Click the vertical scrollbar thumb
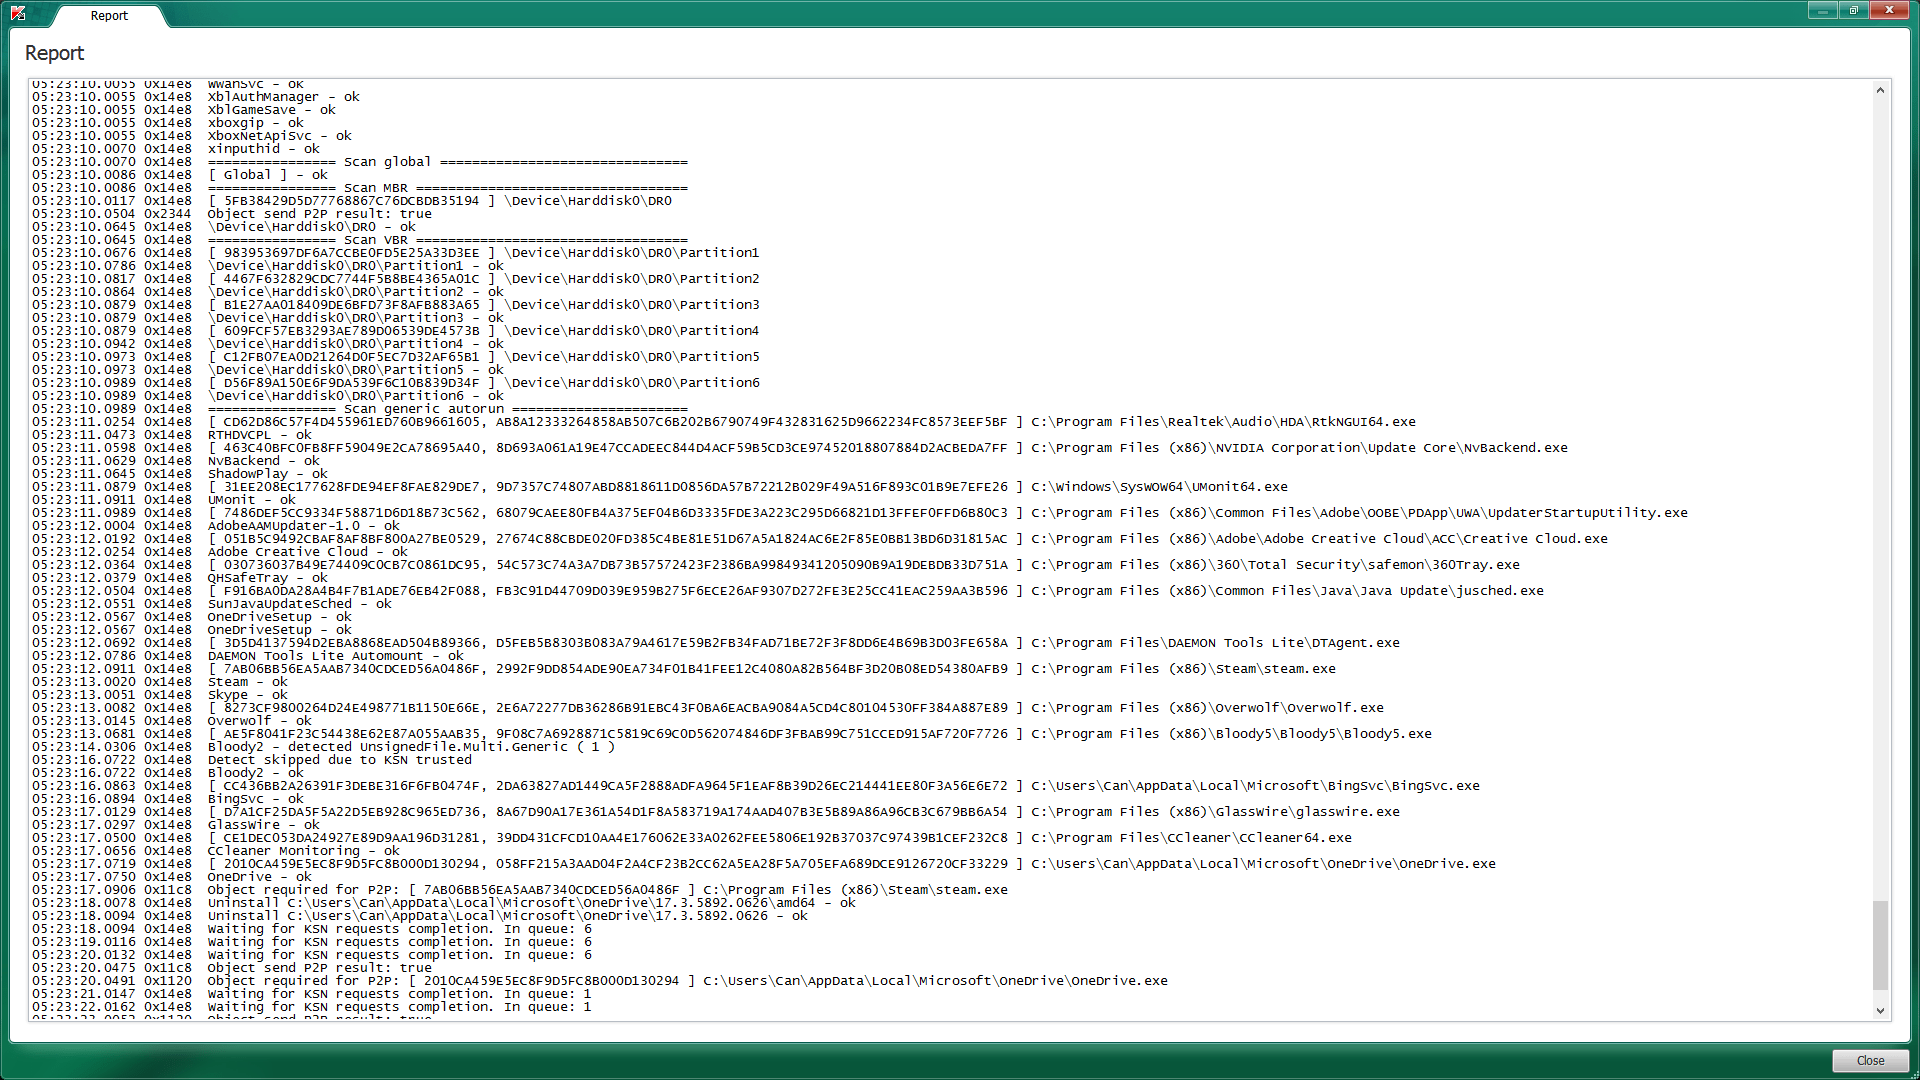Screen dimensions: 1920x1080 pyautogui.click(x=1880, y=945)
